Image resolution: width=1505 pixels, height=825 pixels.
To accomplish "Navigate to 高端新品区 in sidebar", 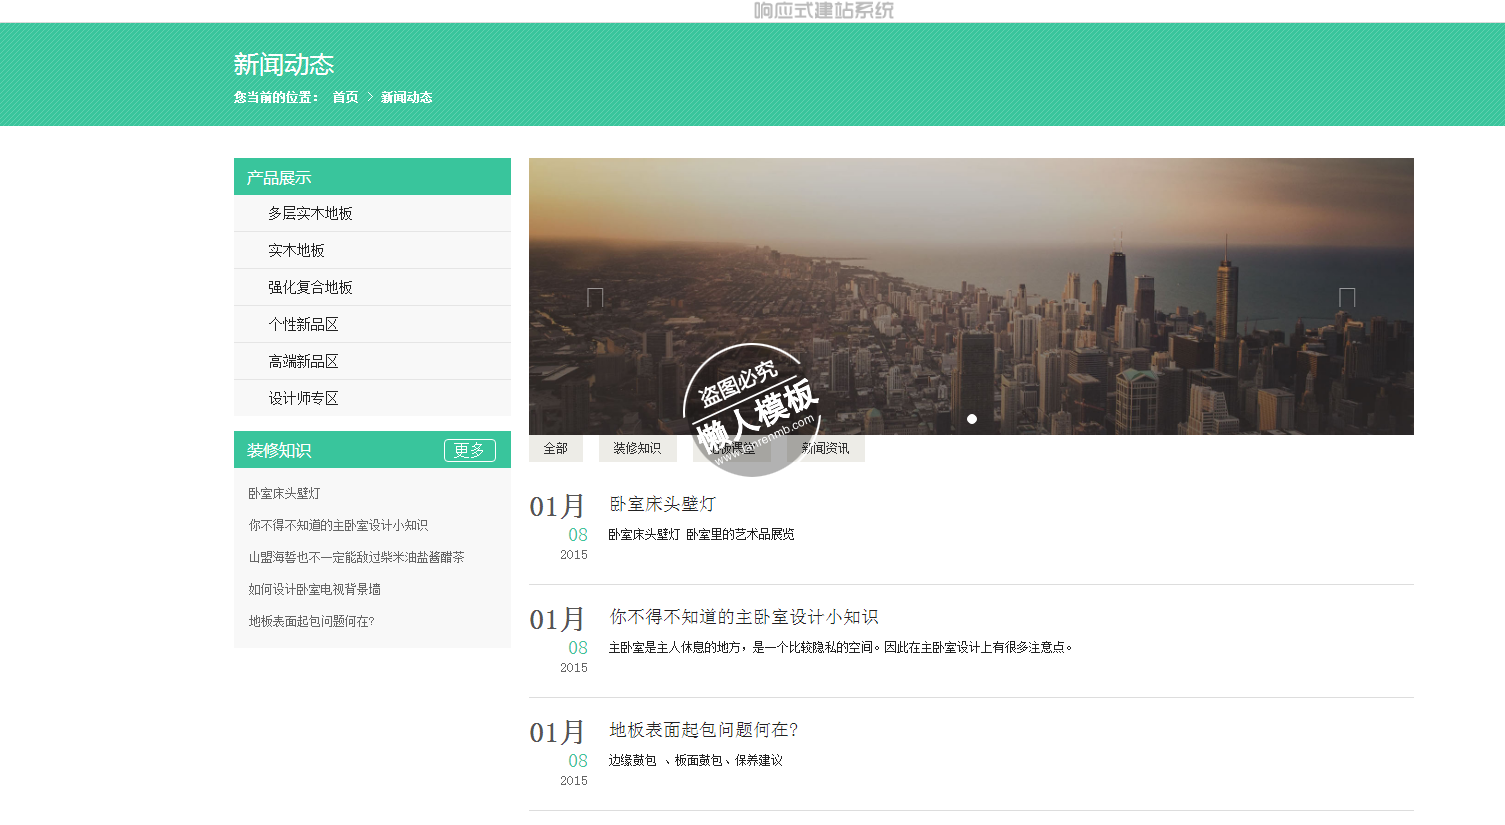I will [x=303, y=361].
